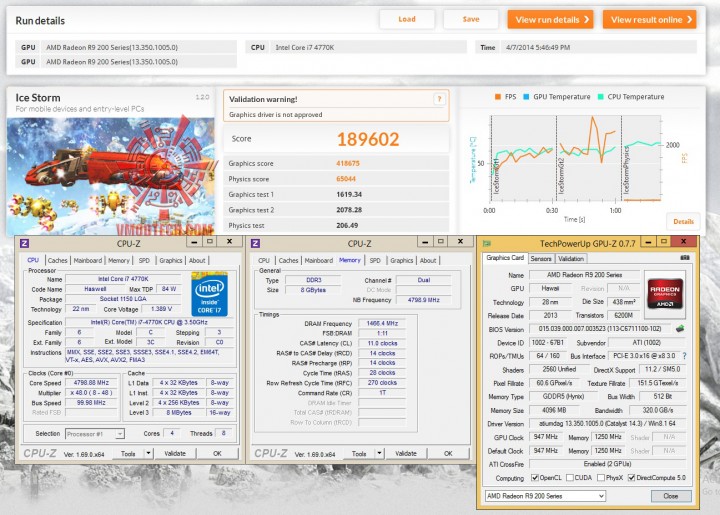Open the Processor #1 selection dropdown
Viewport: 720px width, 515px height.
click(95, 434)
